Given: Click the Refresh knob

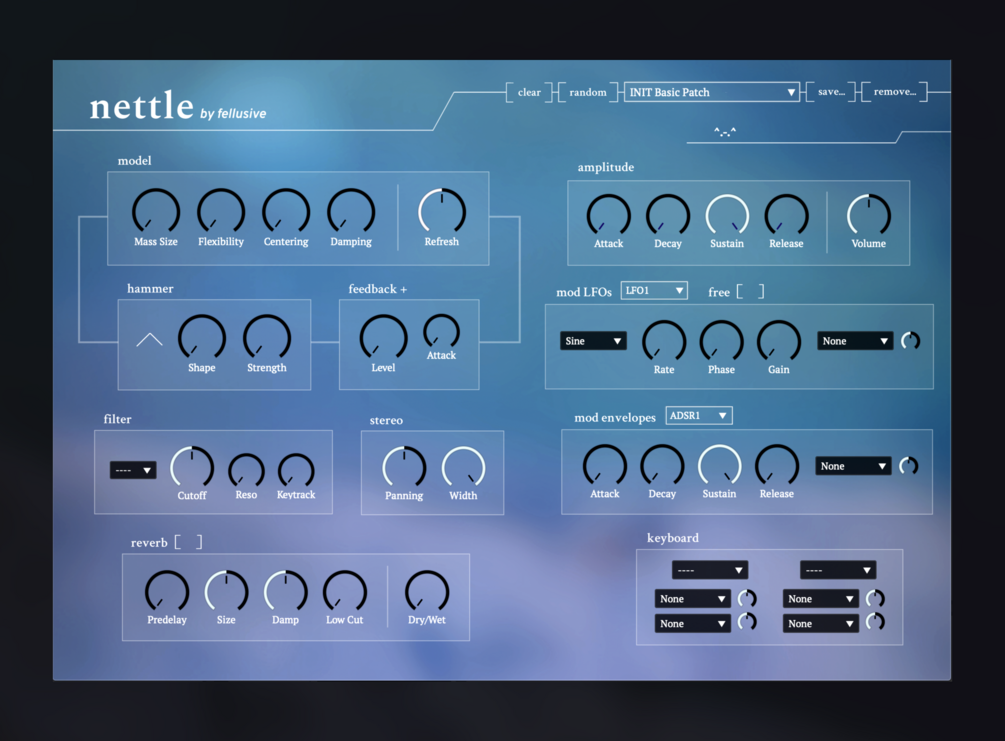Looking at the screenshot, I should [442, 211].
